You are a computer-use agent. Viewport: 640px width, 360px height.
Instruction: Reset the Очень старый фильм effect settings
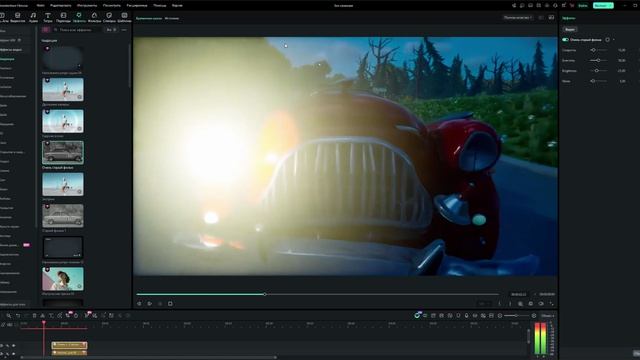[x=607, y=40]
